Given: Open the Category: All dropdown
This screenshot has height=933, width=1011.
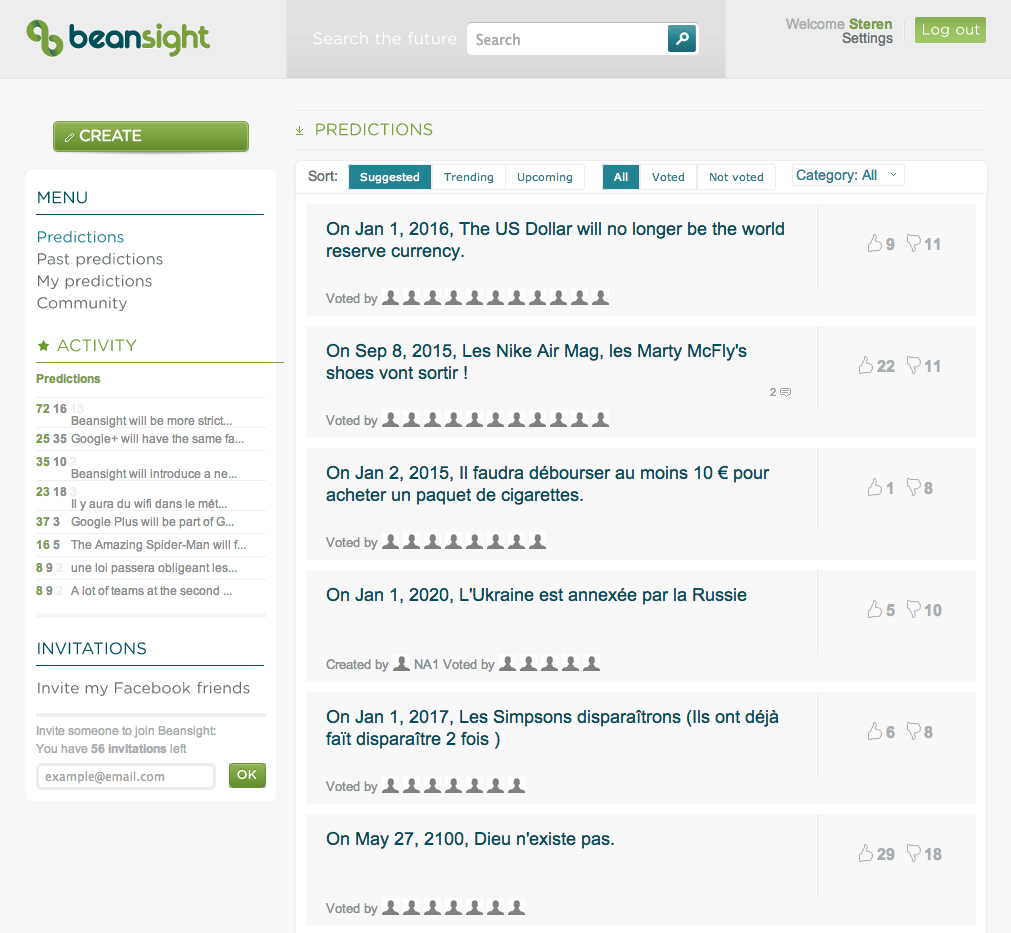Looking at the screenshot, I should (x=848, y=175).
